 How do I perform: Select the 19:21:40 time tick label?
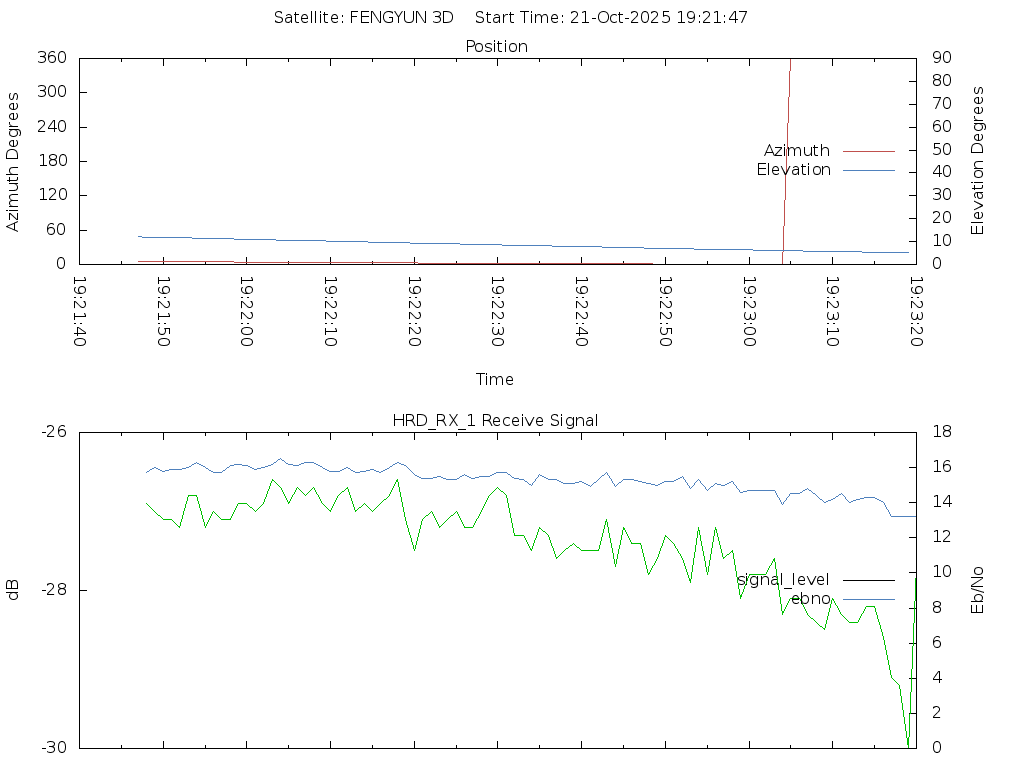tap(80, 312)
